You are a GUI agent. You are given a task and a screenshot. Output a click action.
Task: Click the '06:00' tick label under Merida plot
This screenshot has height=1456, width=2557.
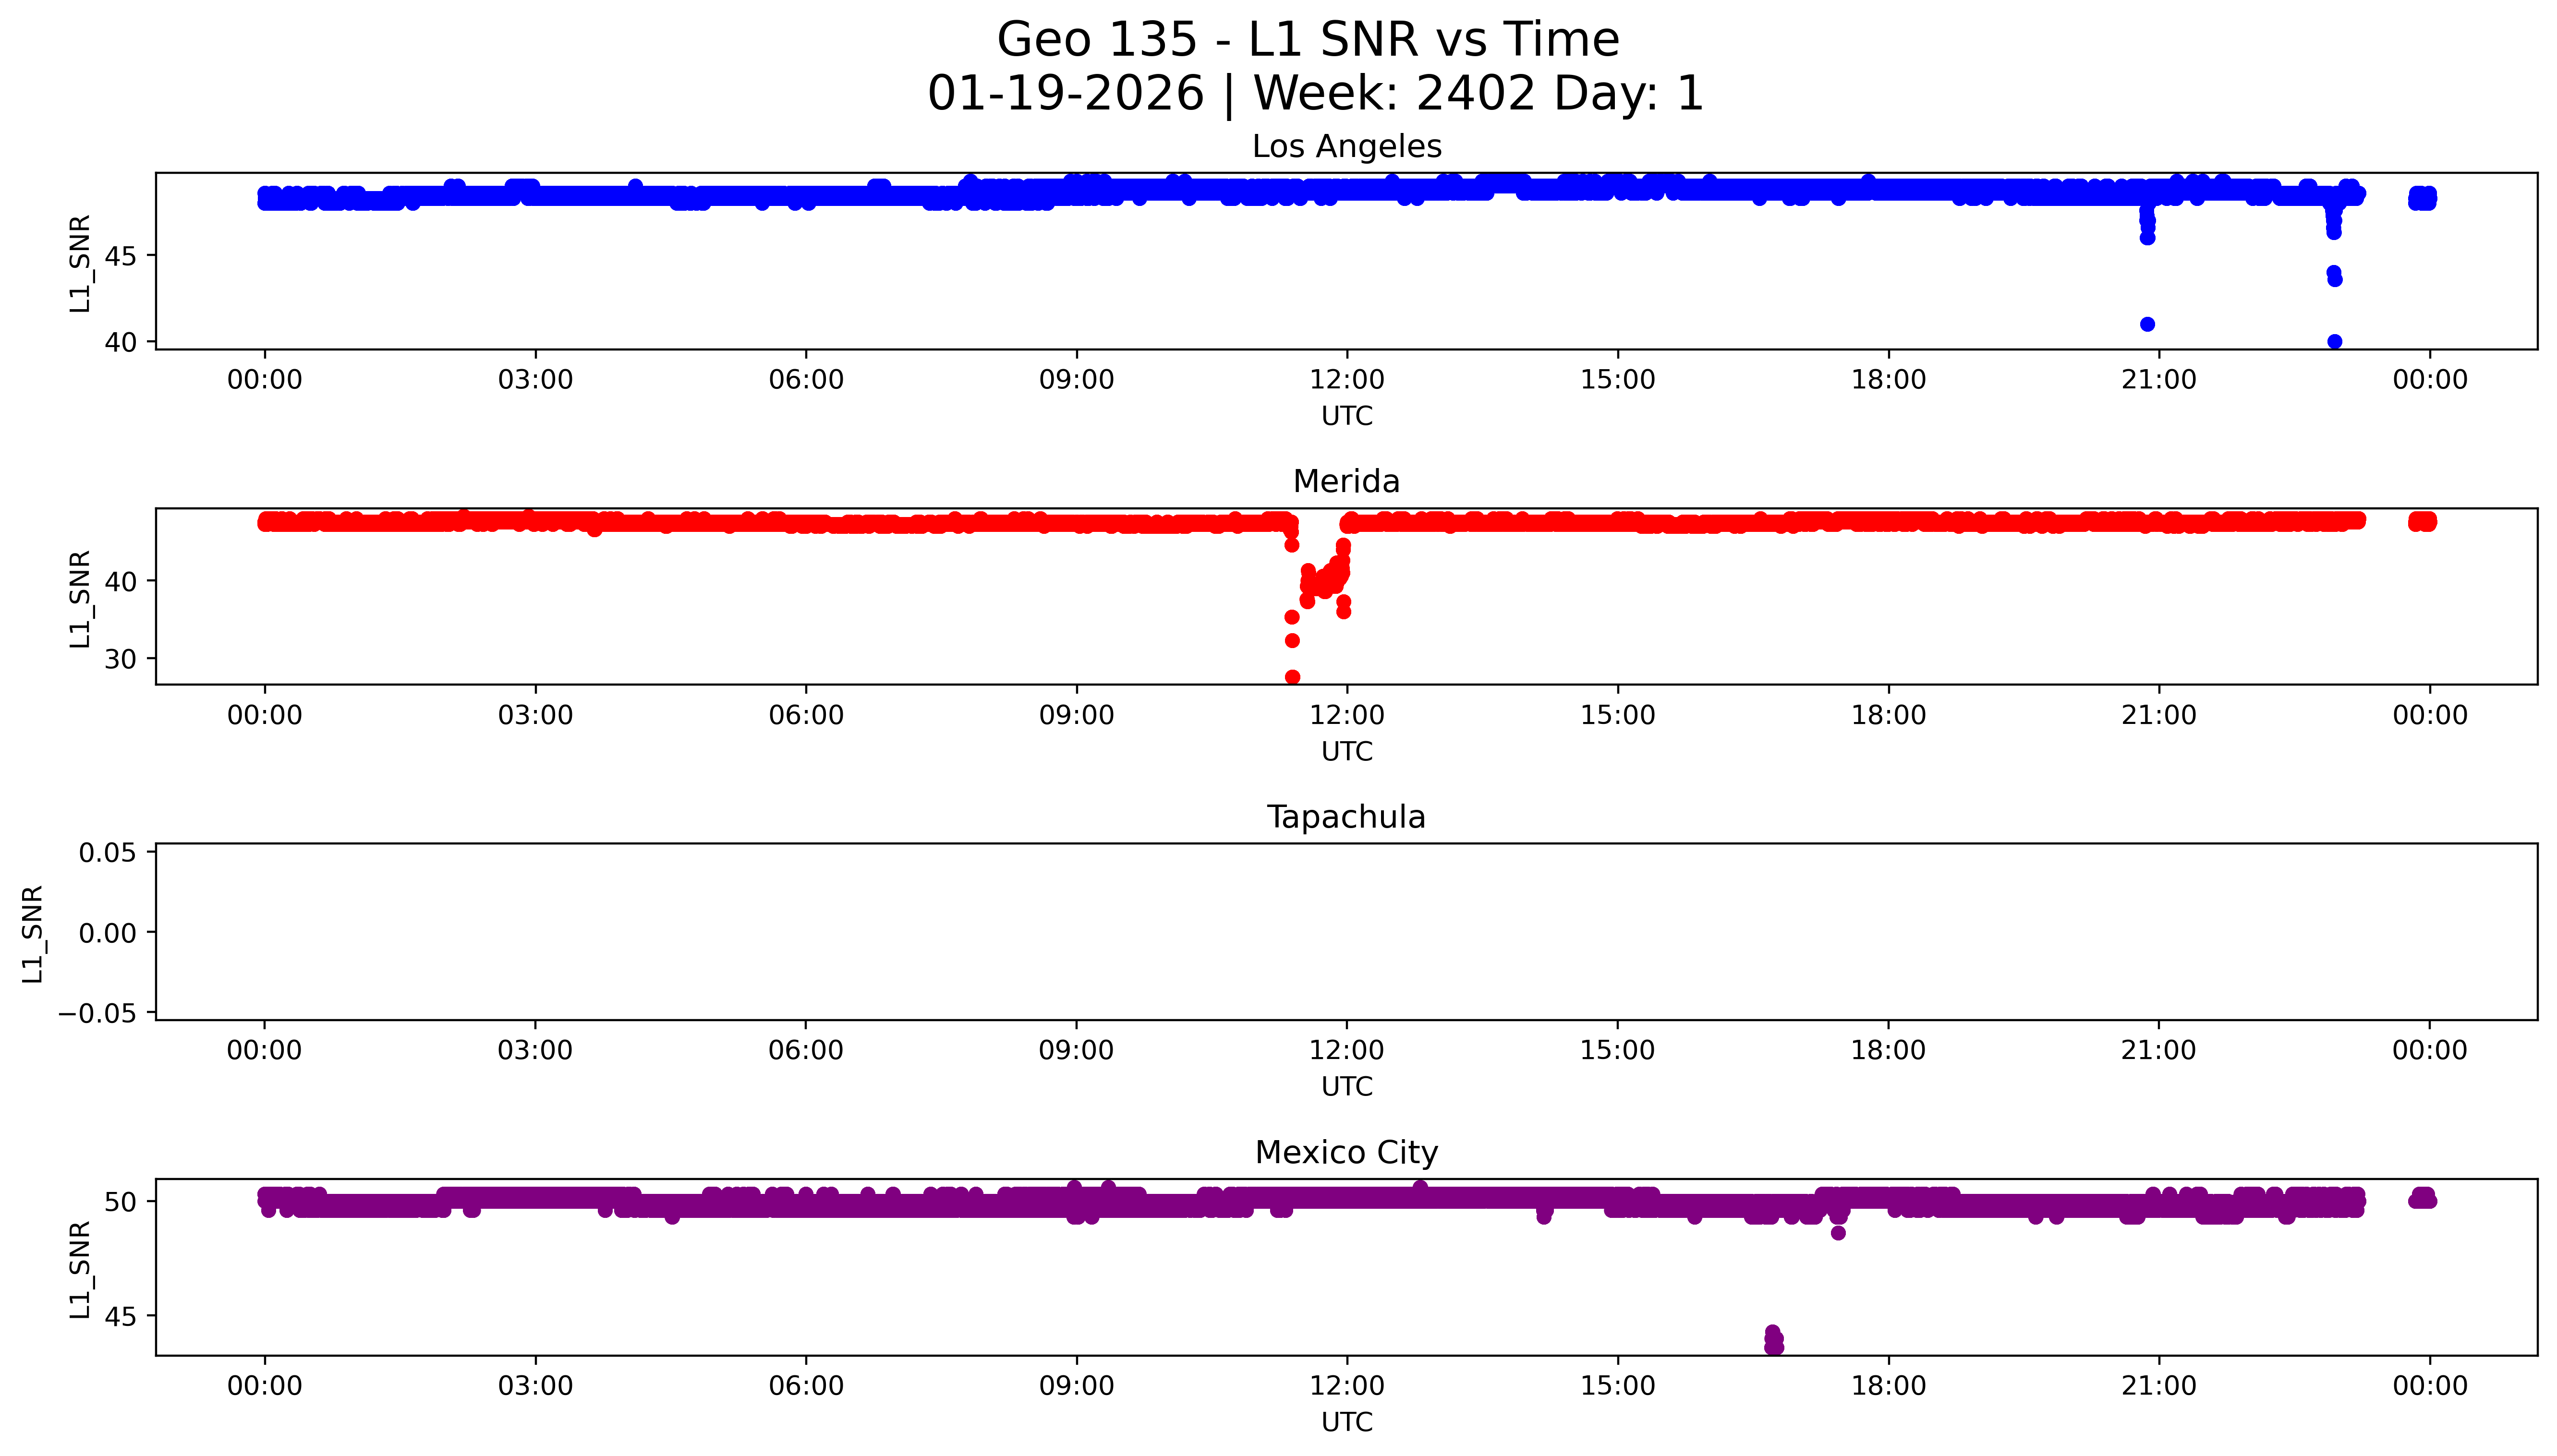coord(806,715)
